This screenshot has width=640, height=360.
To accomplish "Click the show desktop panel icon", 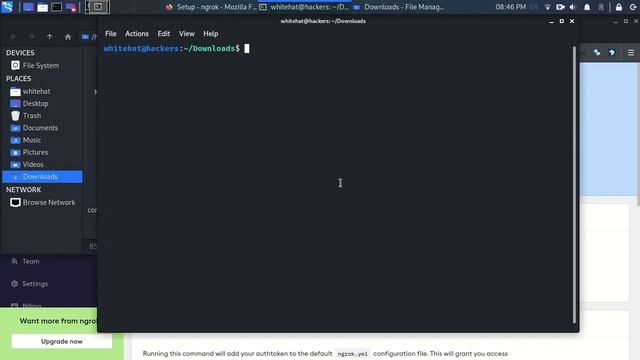I will pos(28,7).
